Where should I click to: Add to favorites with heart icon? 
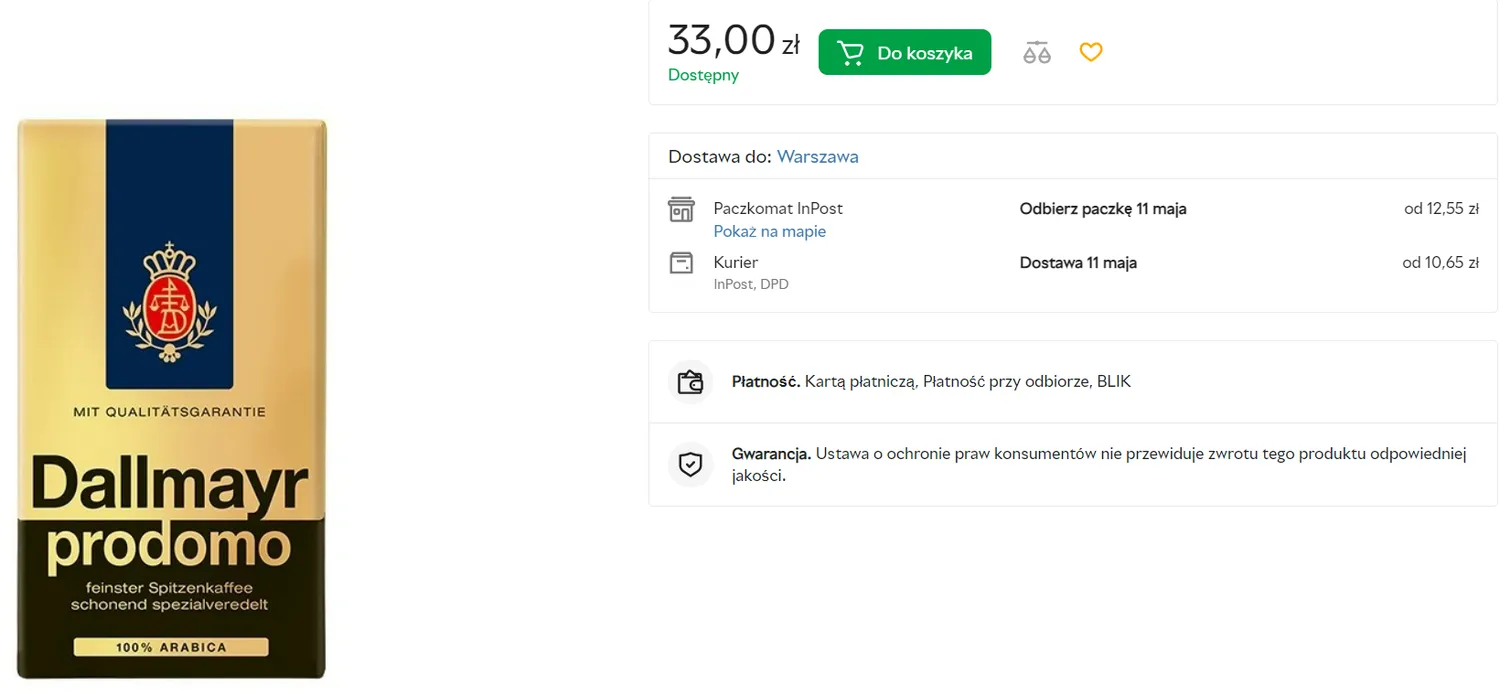[x=1091, y=52]
